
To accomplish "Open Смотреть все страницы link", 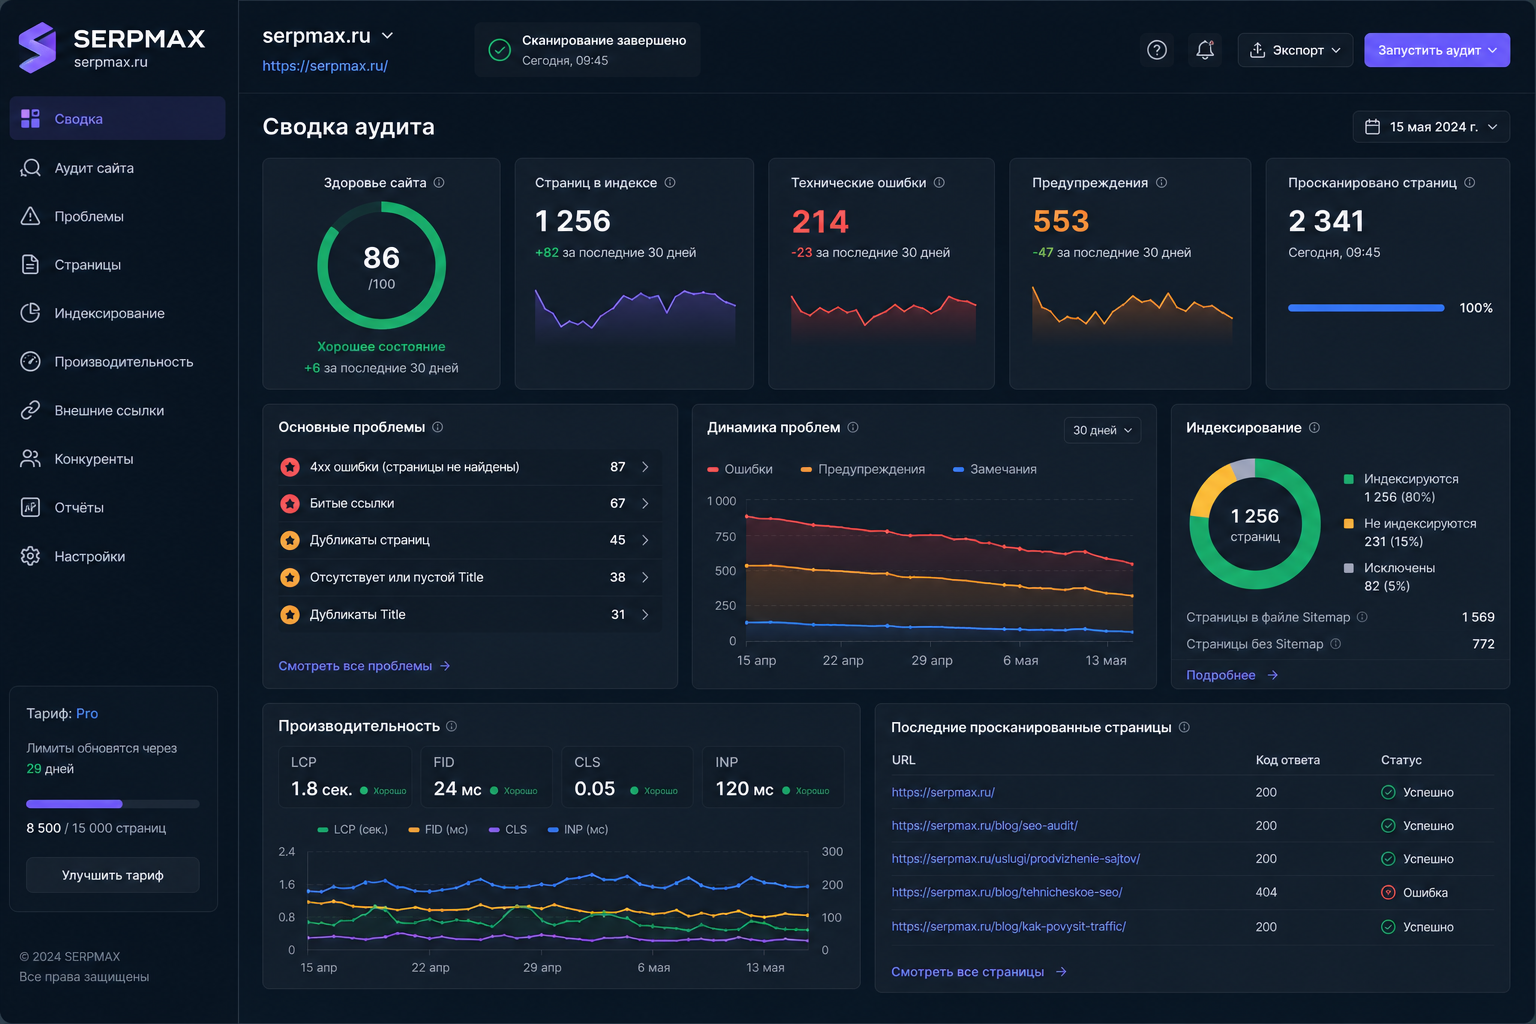I will 979,972.
